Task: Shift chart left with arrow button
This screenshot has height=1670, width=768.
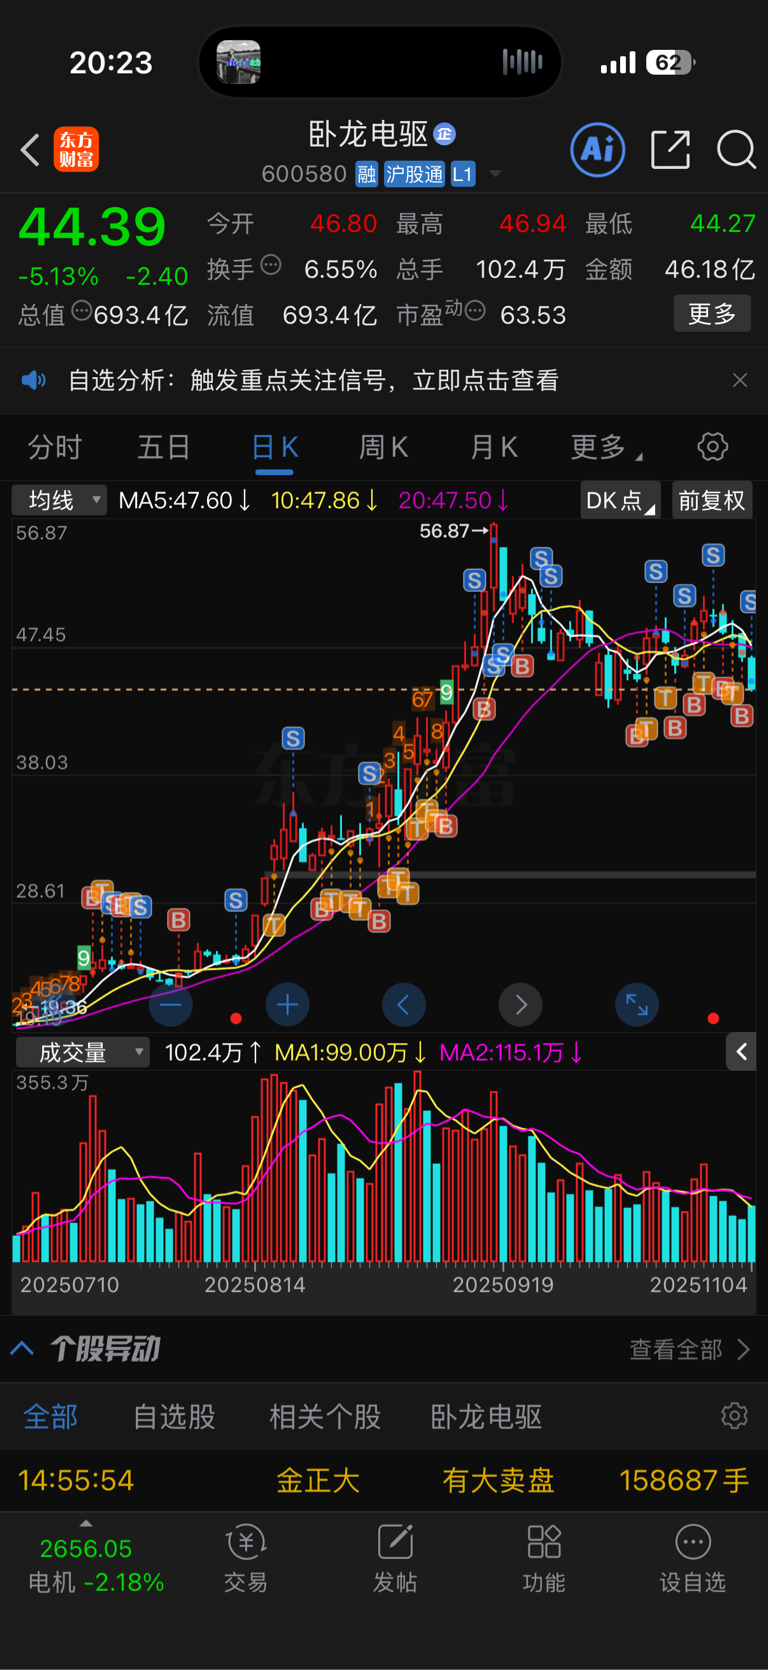Action: 404,1004
